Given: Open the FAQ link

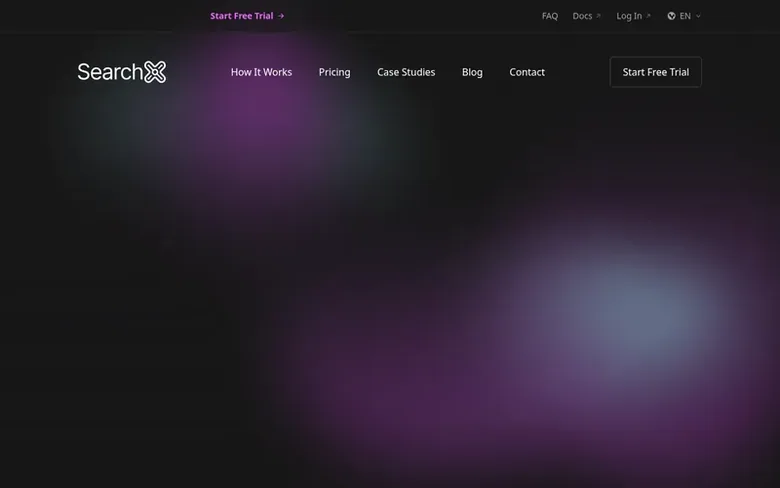Looking at the screenshot, I should point(550,16).
